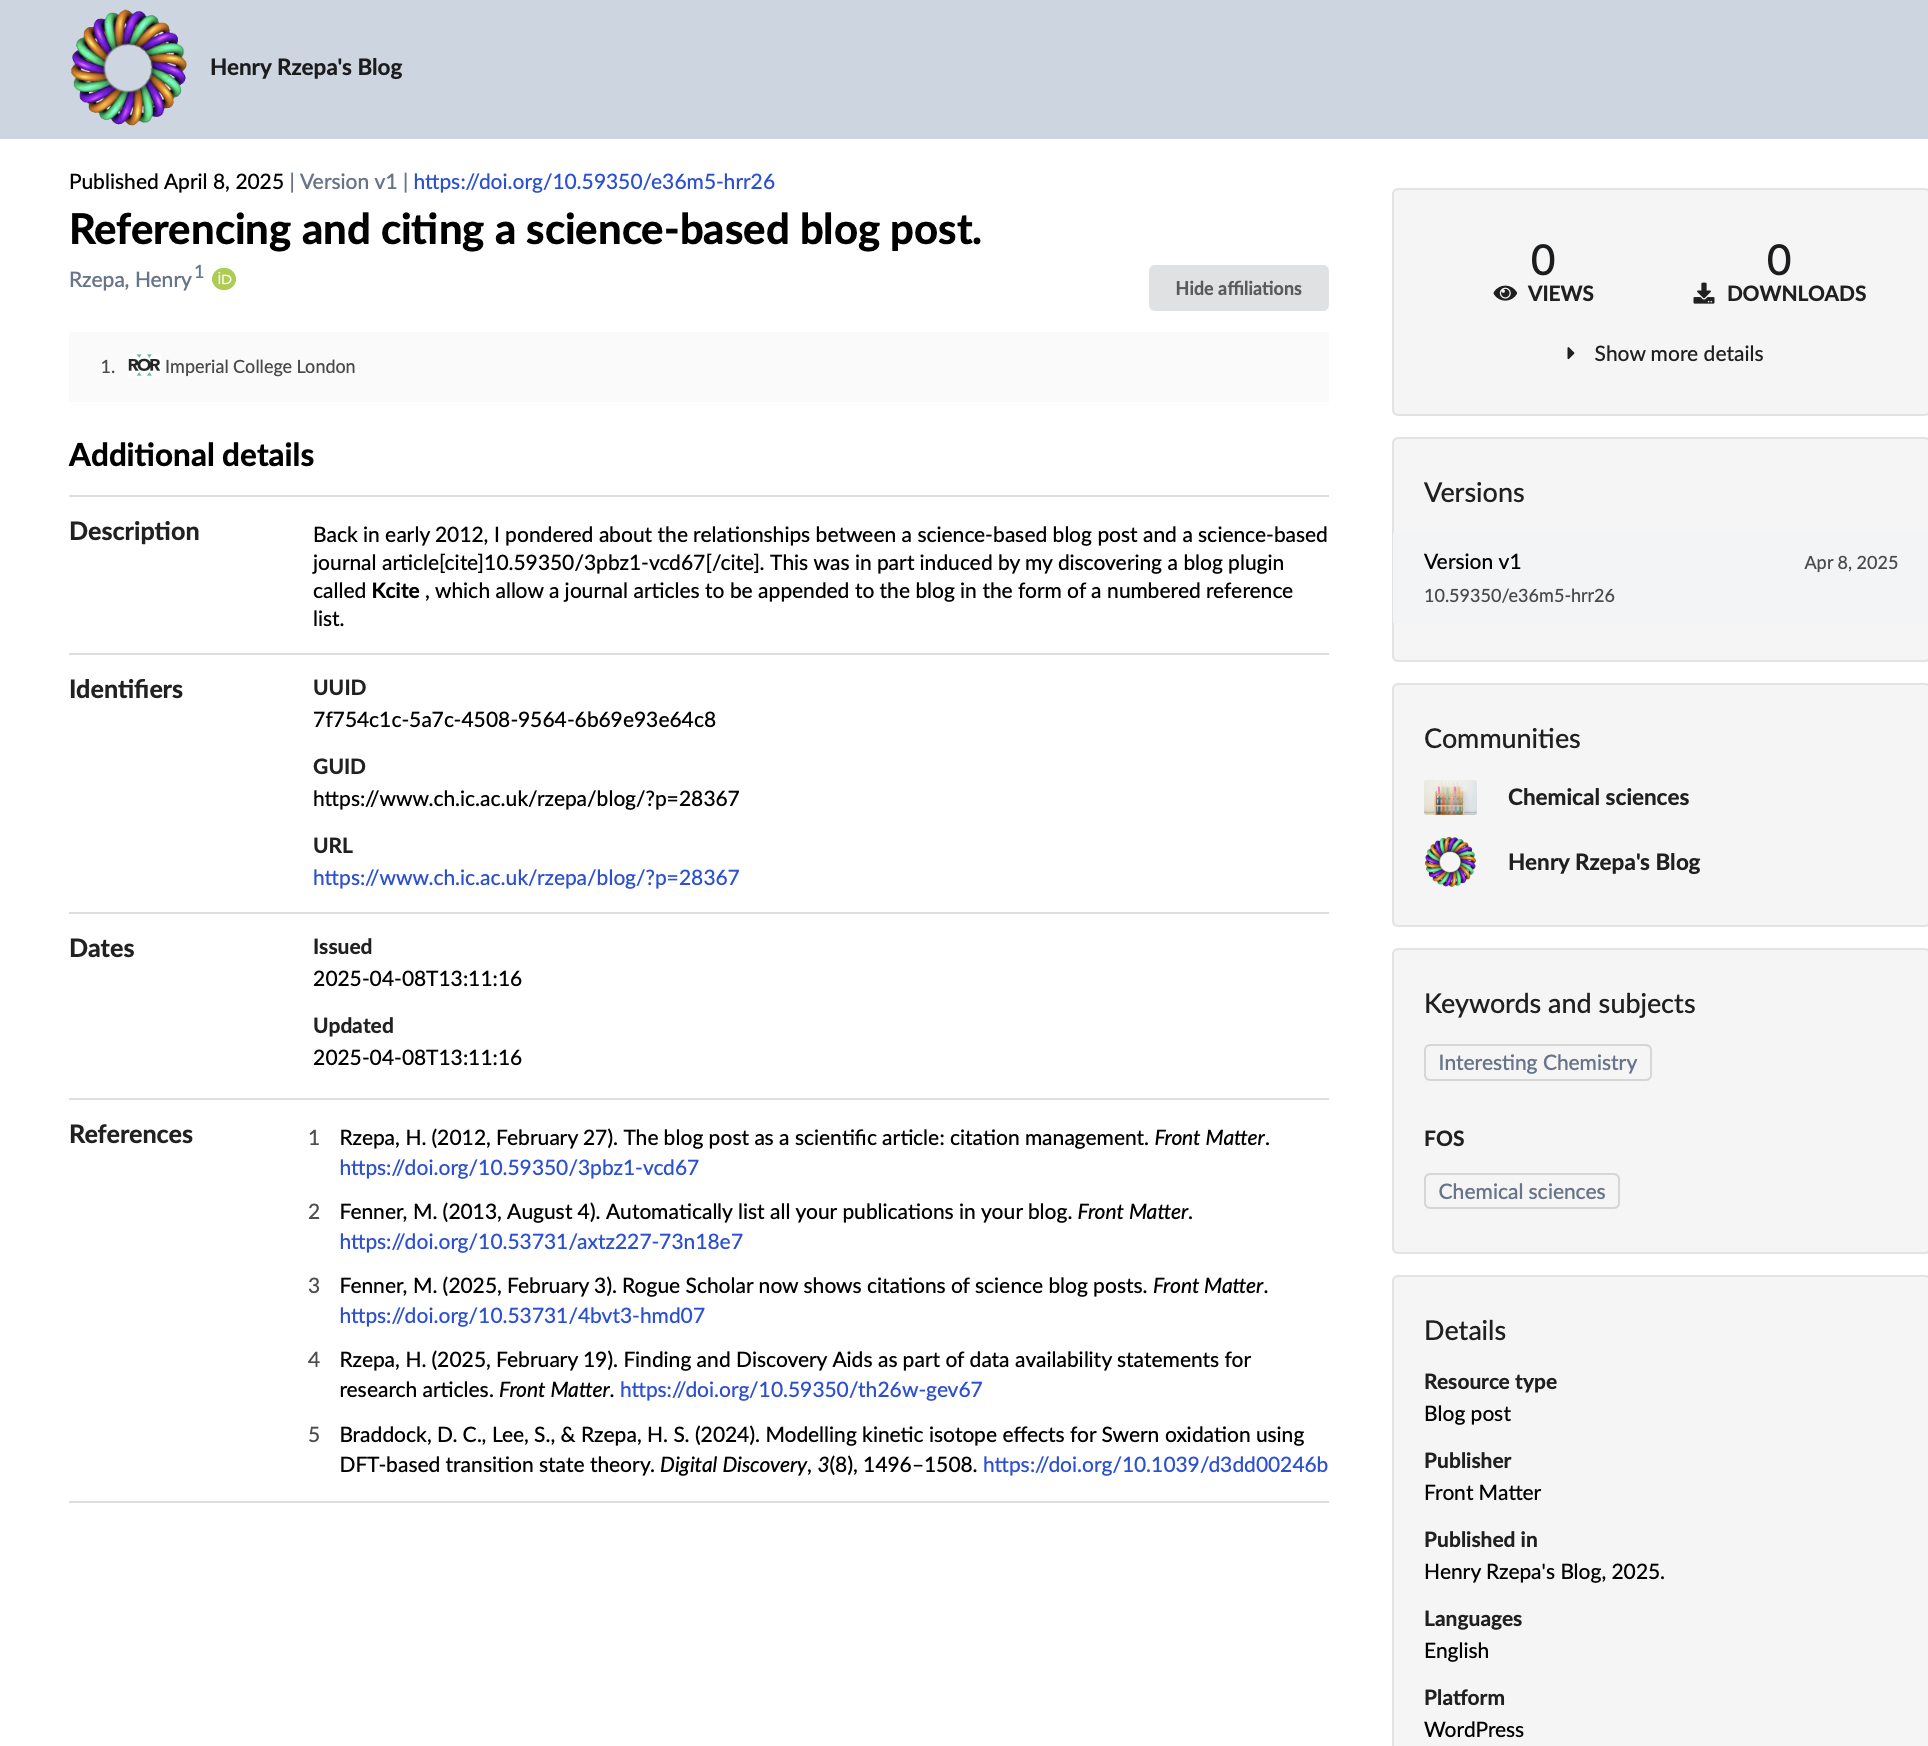Viewport: 1928px width, 1746px height.
Task: Select Version v1 in Versions panel
Action: (x=1471, y=562)
